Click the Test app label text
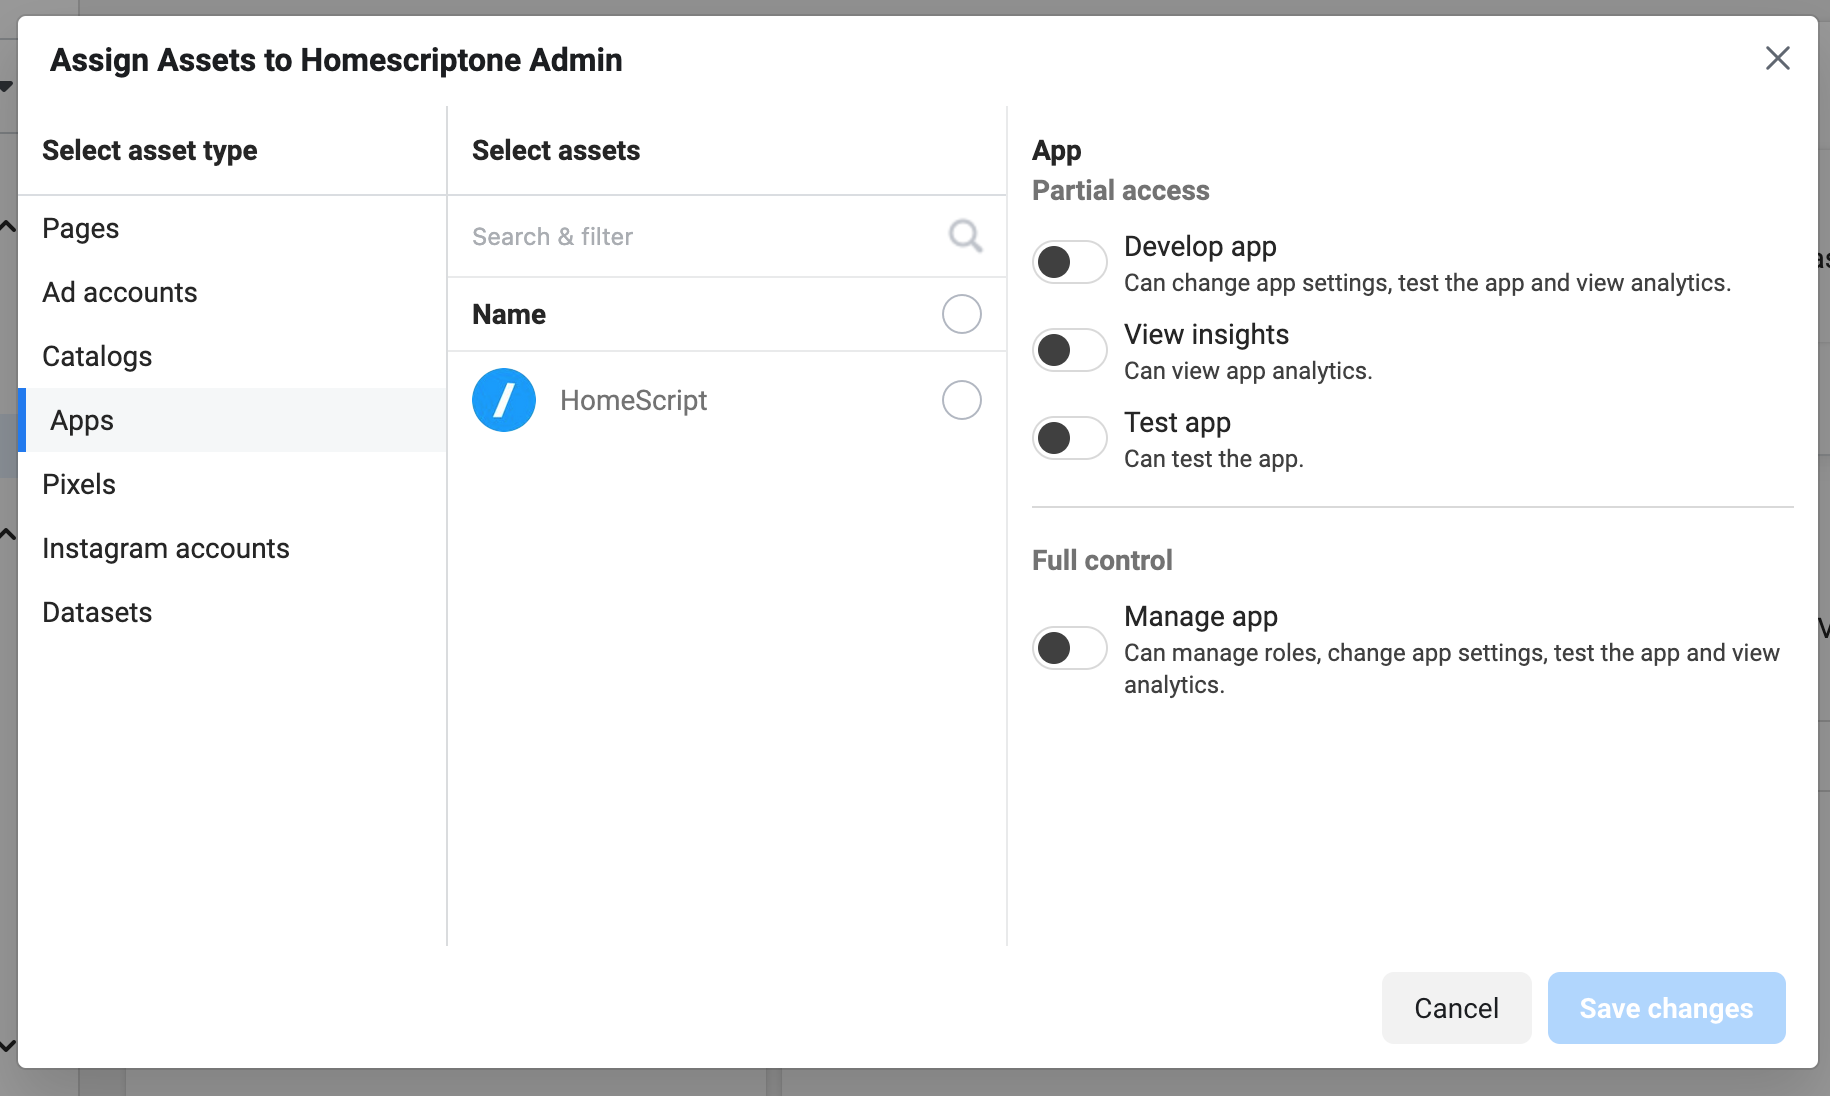The height and width of the screenshot is (1096, 1830). click(1177, 423)
